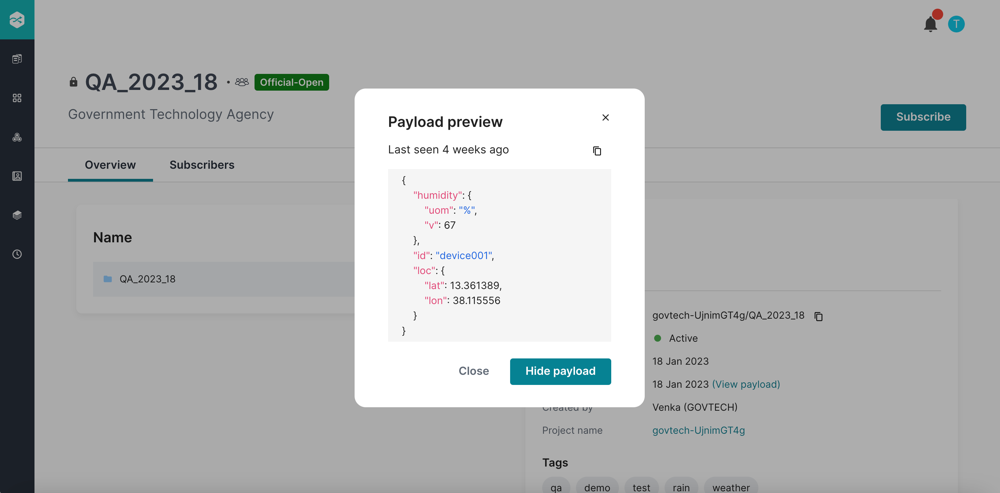Screen dimensions: 1000x493
Task: Click the View payload link
Action: coord(746,384)
